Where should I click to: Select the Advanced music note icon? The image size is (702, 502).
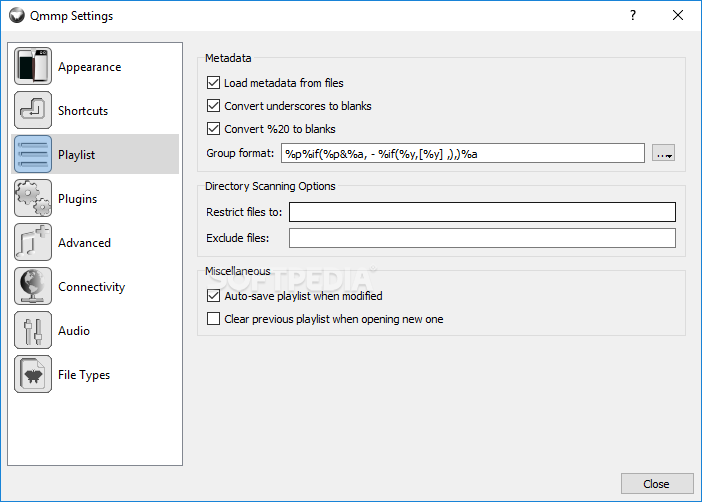click(x=33, y=242)
